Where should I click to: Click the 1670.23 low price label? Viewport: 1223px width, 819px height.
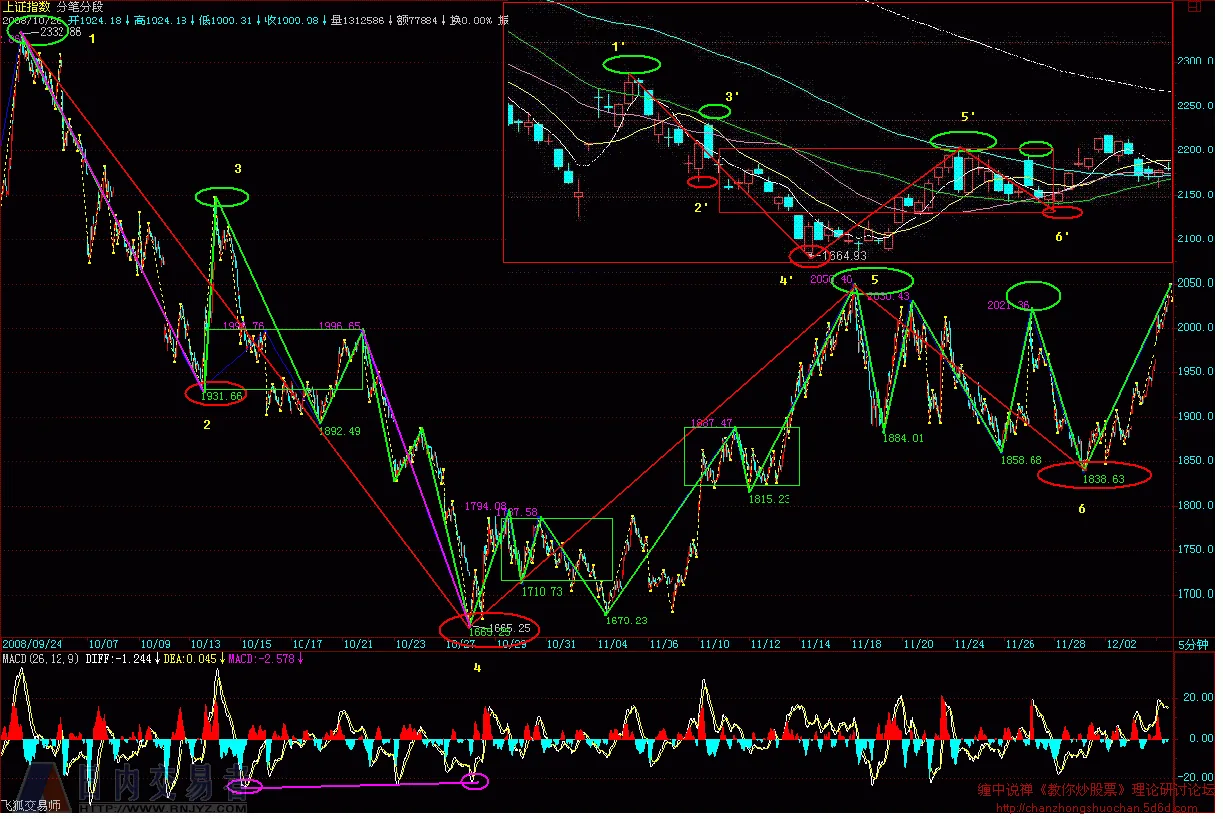[627, 620]
